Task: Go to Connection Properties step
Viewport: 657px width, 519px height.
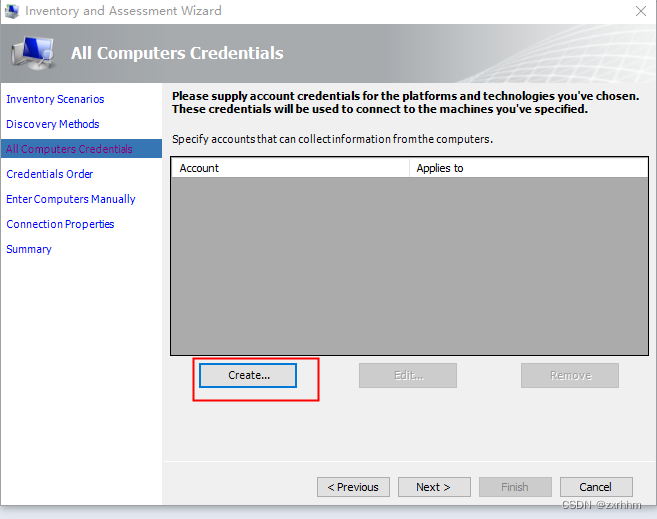Action: pyautogui.click(x=60, y=224)
